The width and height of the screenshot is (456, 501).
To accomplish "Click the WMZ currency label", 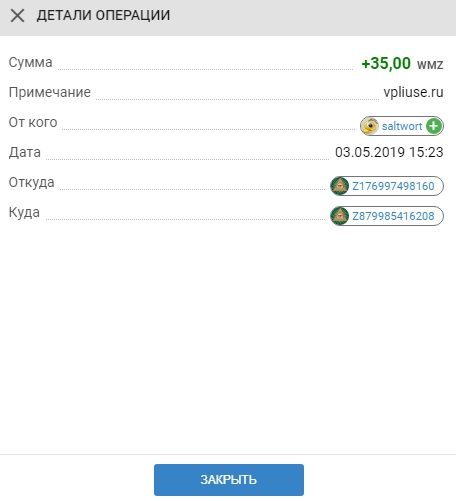I will coord(430,64).
